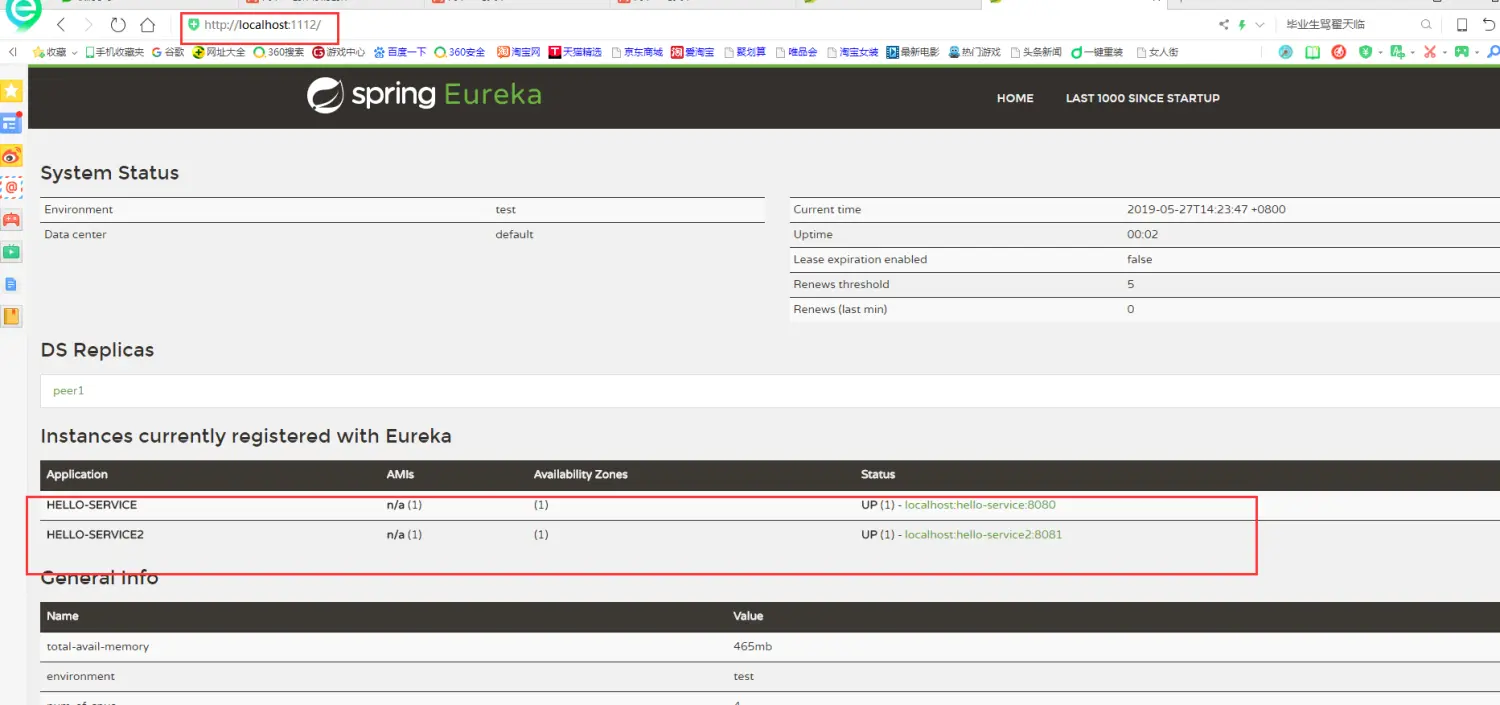This screenshot has width=1500, height=705.
Task: Click the Current time value 2019-05-27T14:23:47
Action: pyautogui.click(x=1206, y=210)
